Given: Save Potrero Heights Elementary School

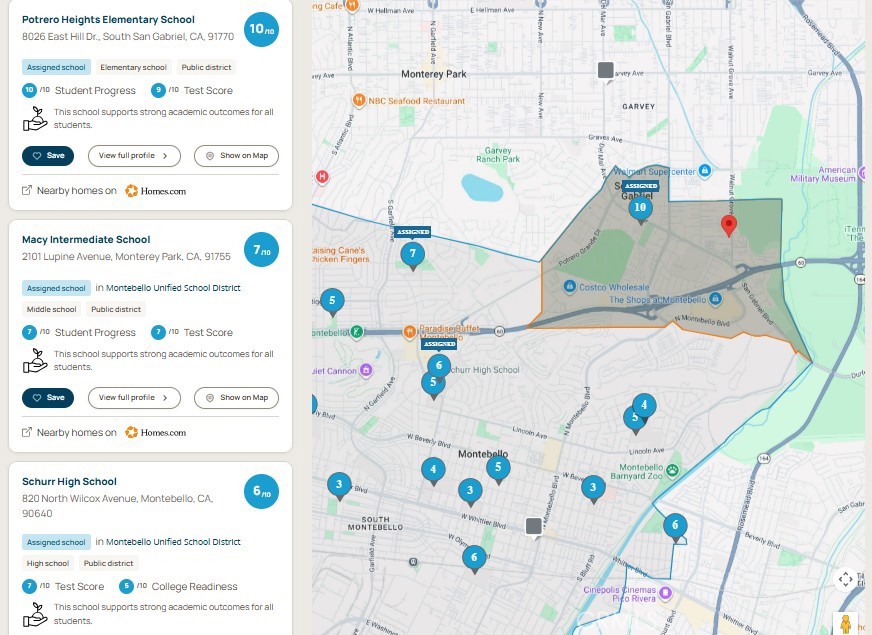Looking at the screenshot, I should 48,156.
